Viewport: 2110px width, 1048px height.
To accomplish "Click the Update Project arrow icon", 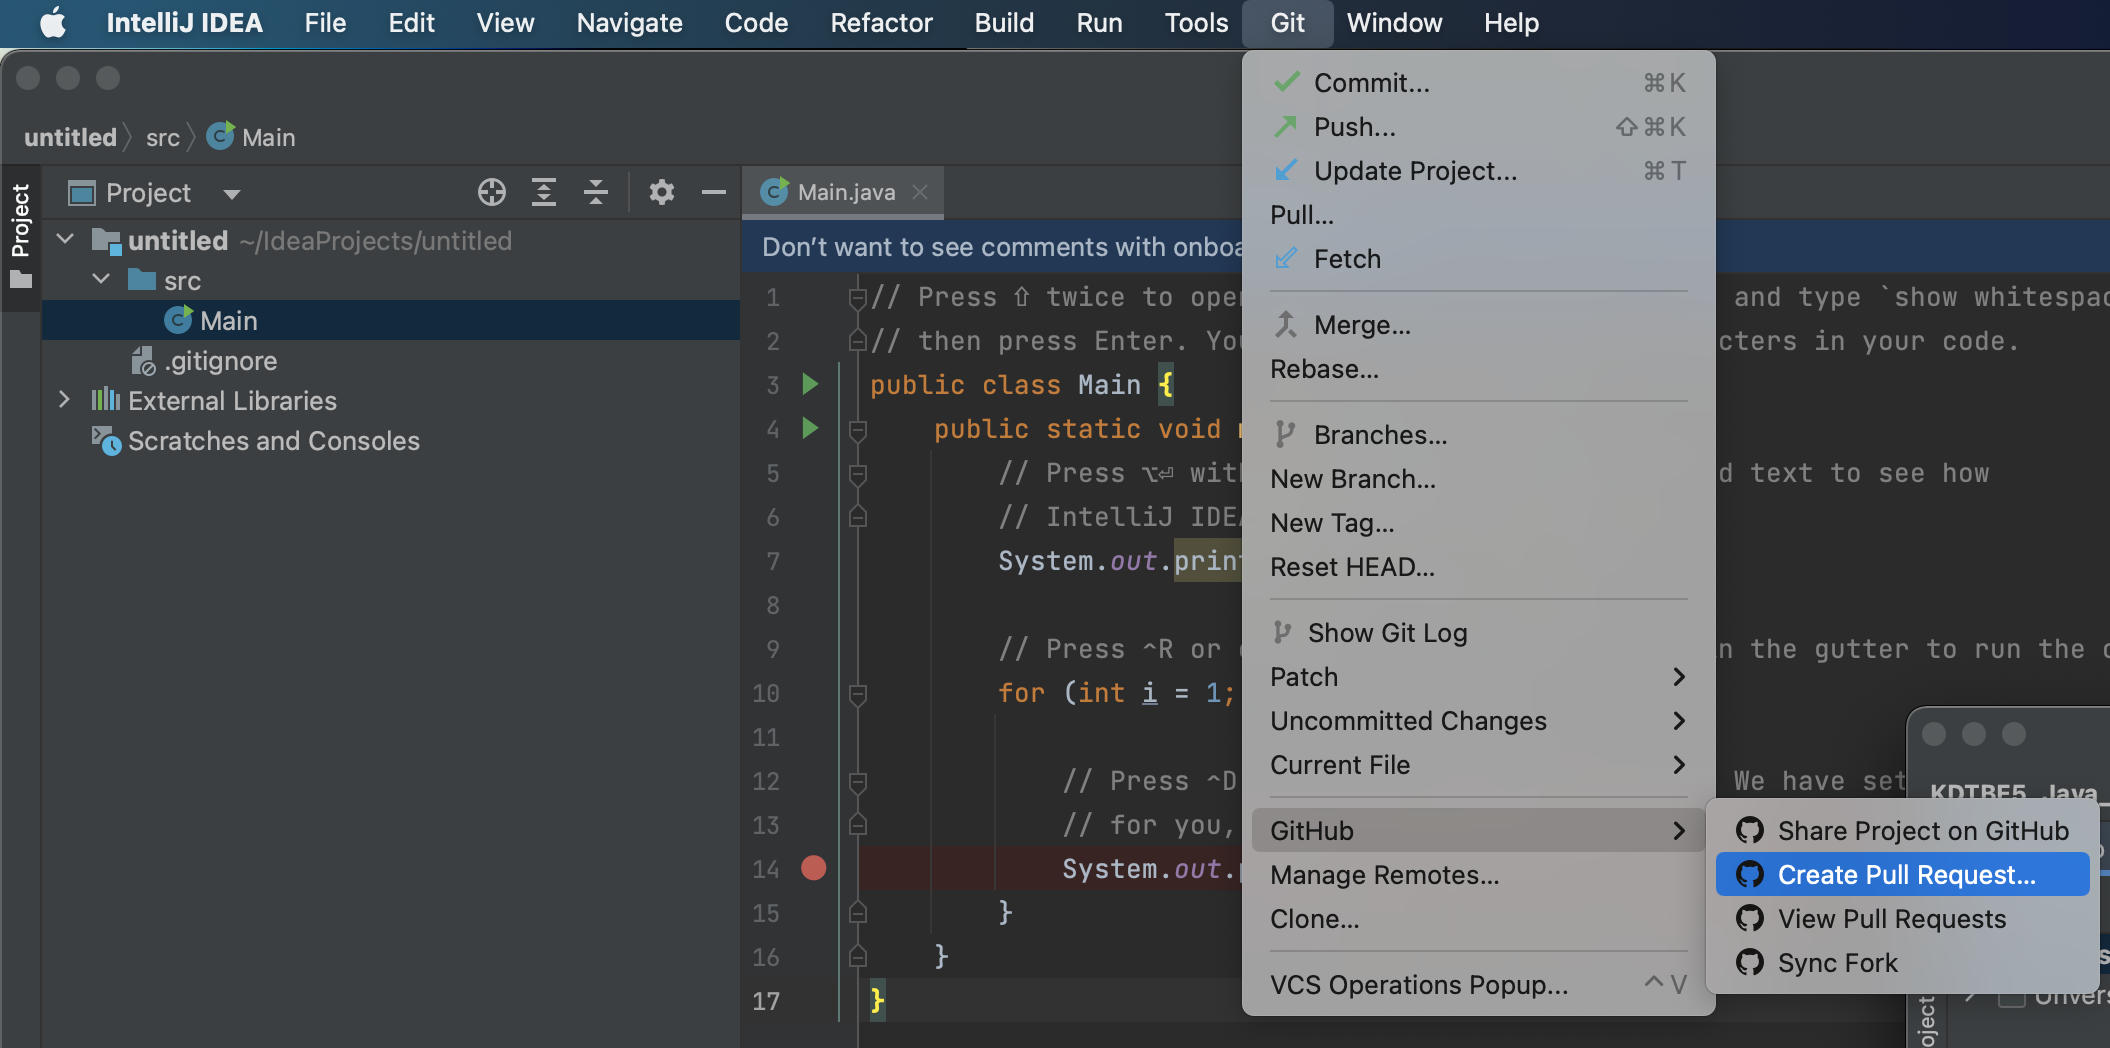I will (x=1286, y=170).
